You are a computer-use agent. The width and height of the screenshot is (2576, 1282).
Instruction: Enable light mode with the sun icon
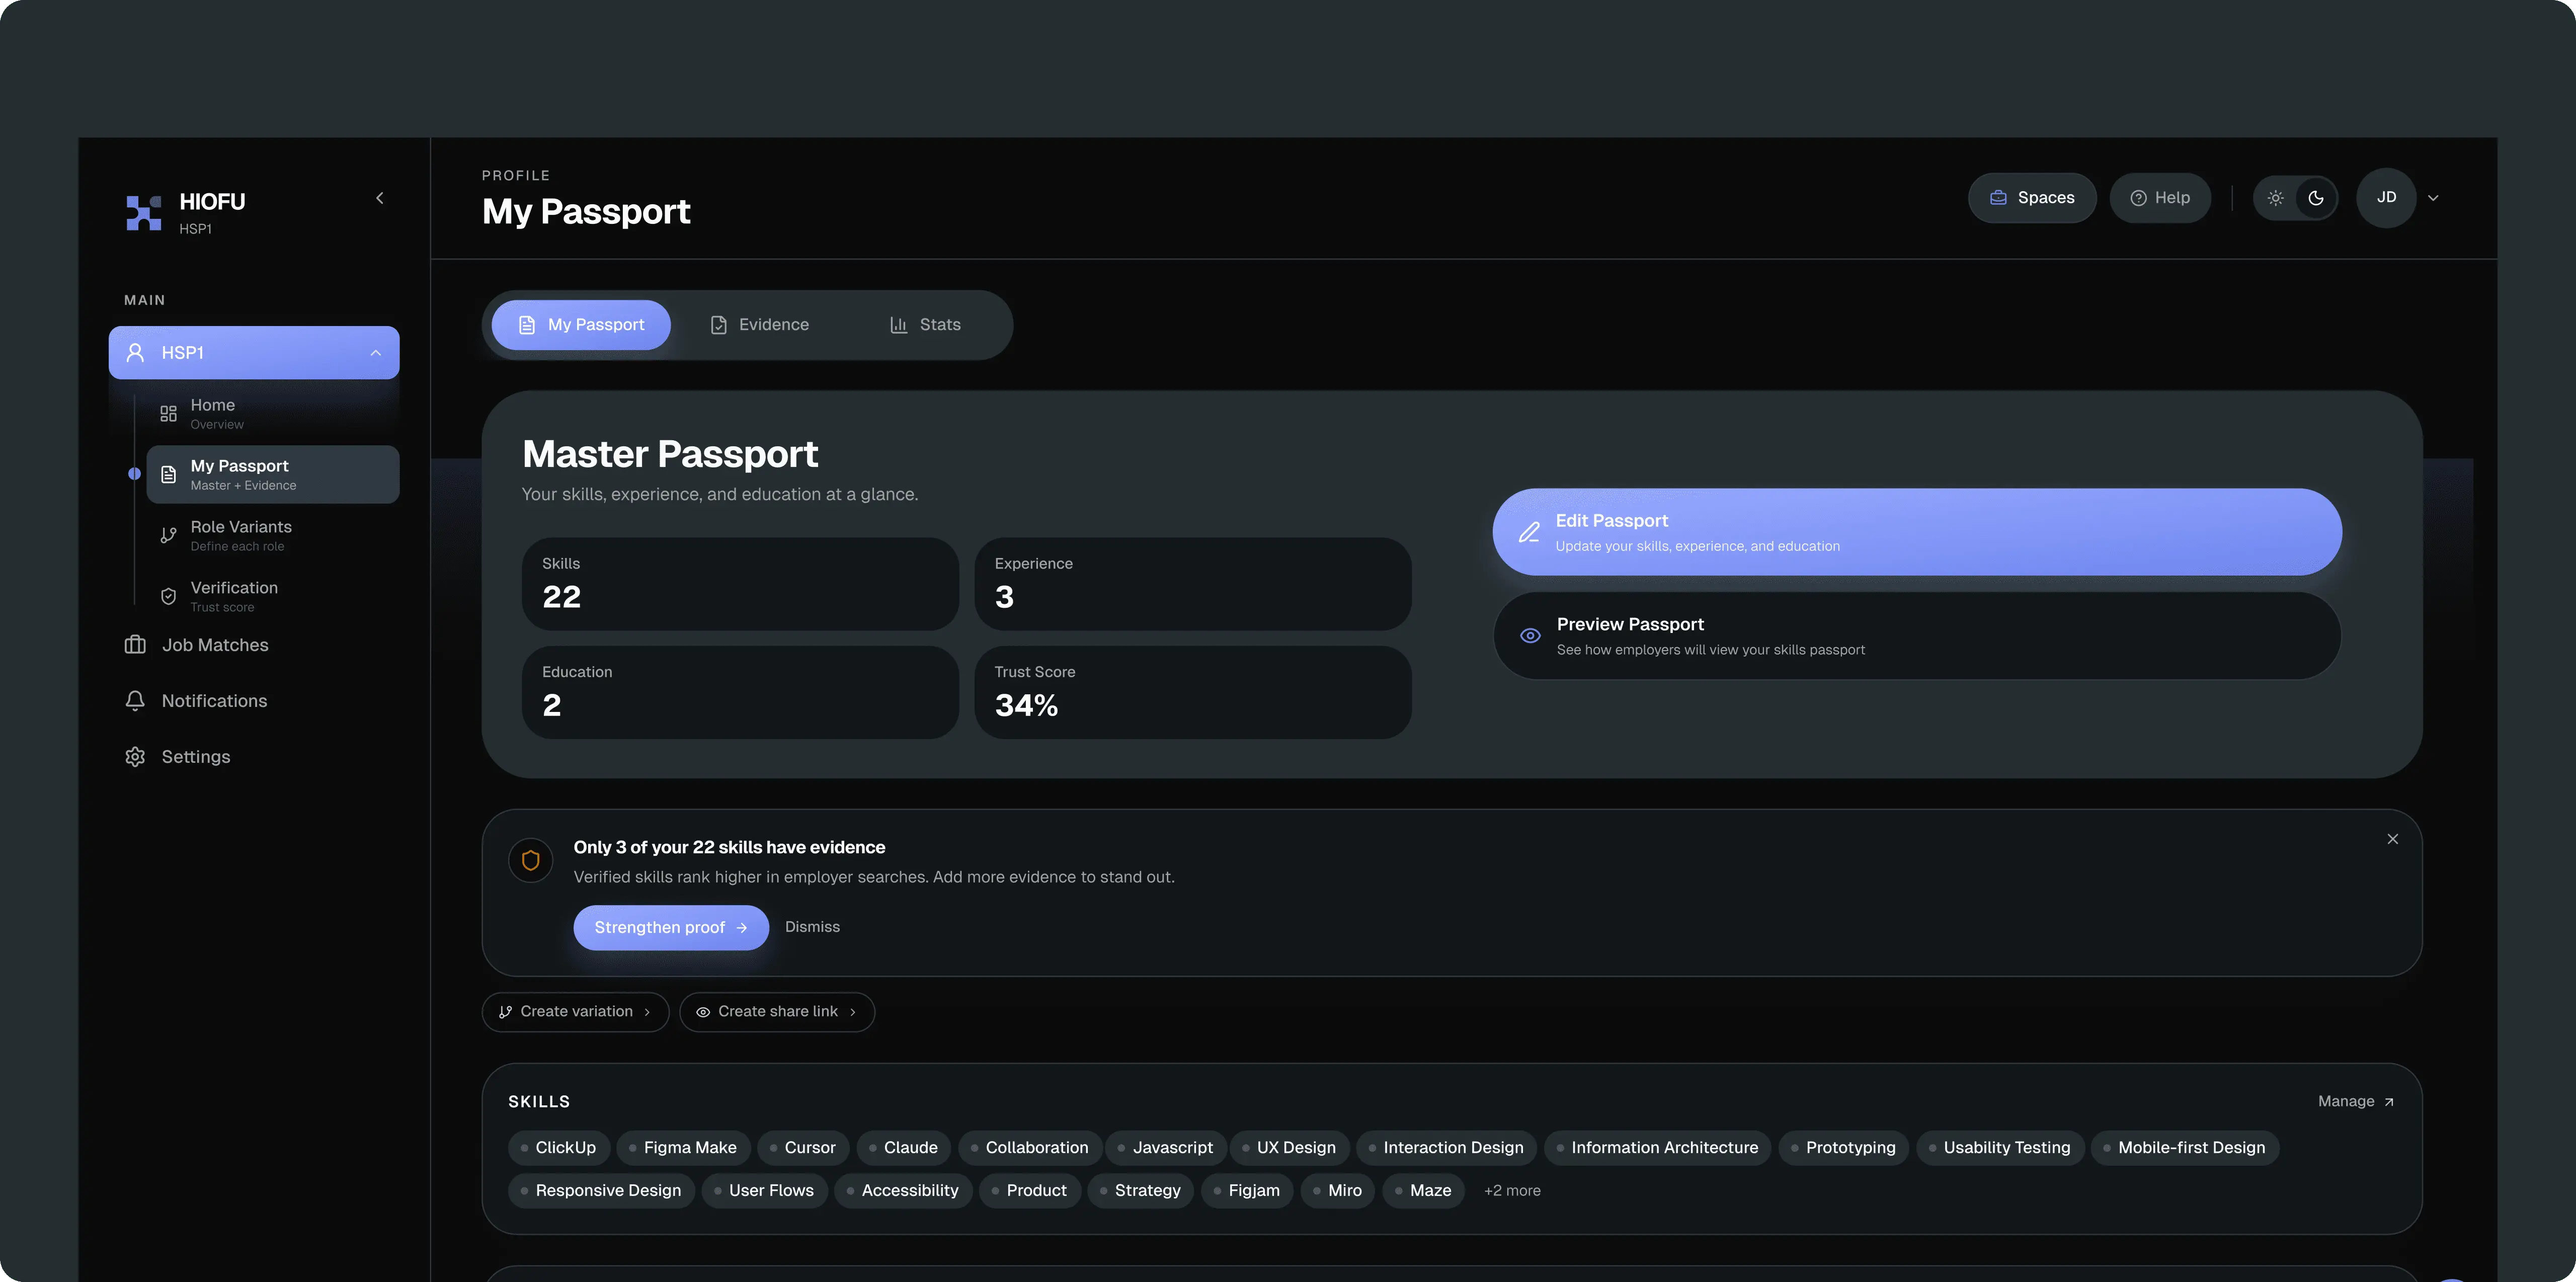pos(2275,198)
